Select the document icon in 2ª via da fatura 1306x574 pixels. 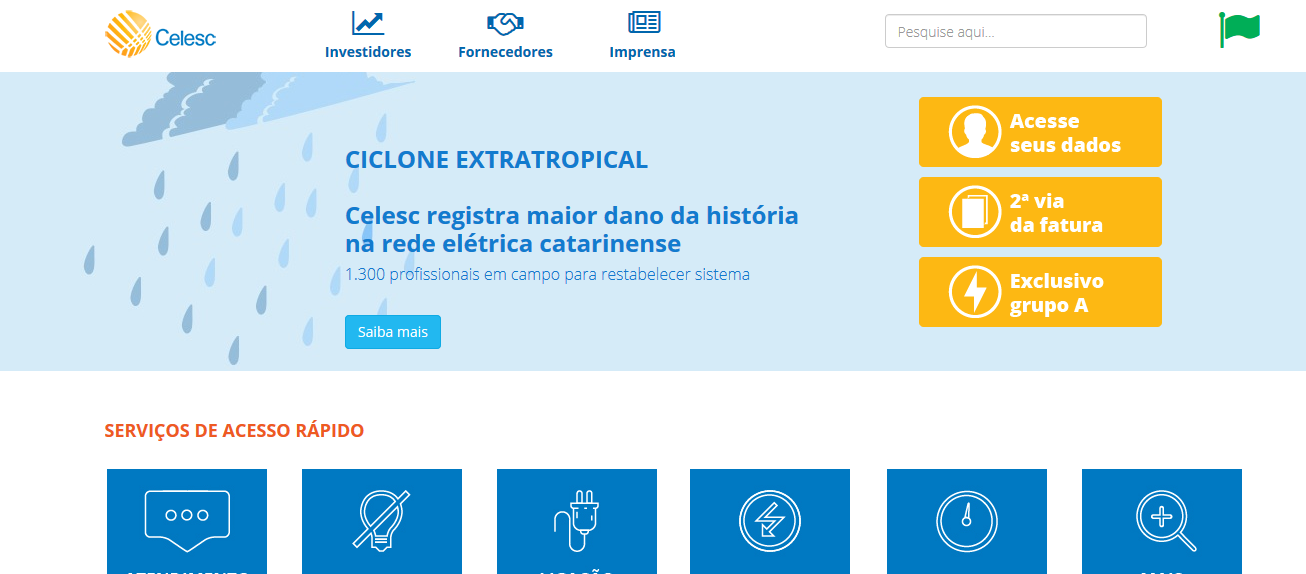[975, 212]
